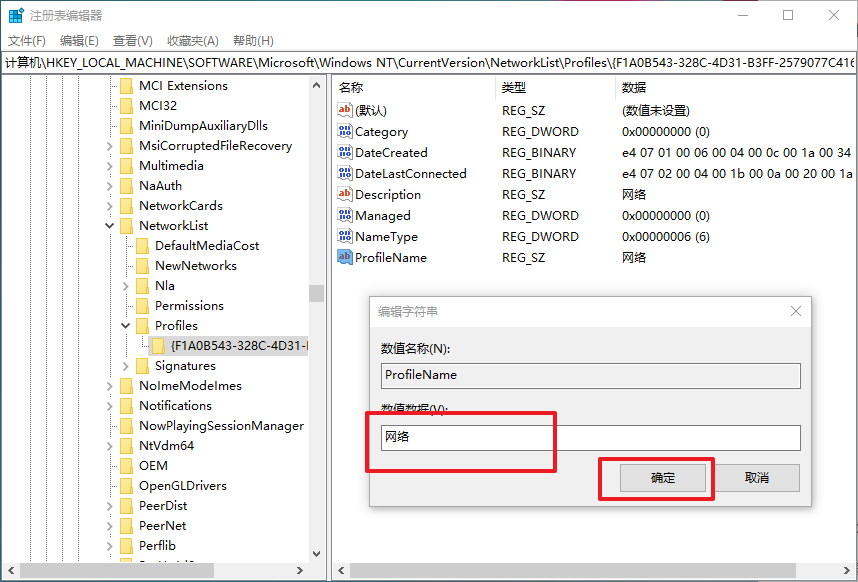The height and width of the screenshot is (582, 858).
Task: Click the Description string value icon
Action: click(x=346, y=195)
